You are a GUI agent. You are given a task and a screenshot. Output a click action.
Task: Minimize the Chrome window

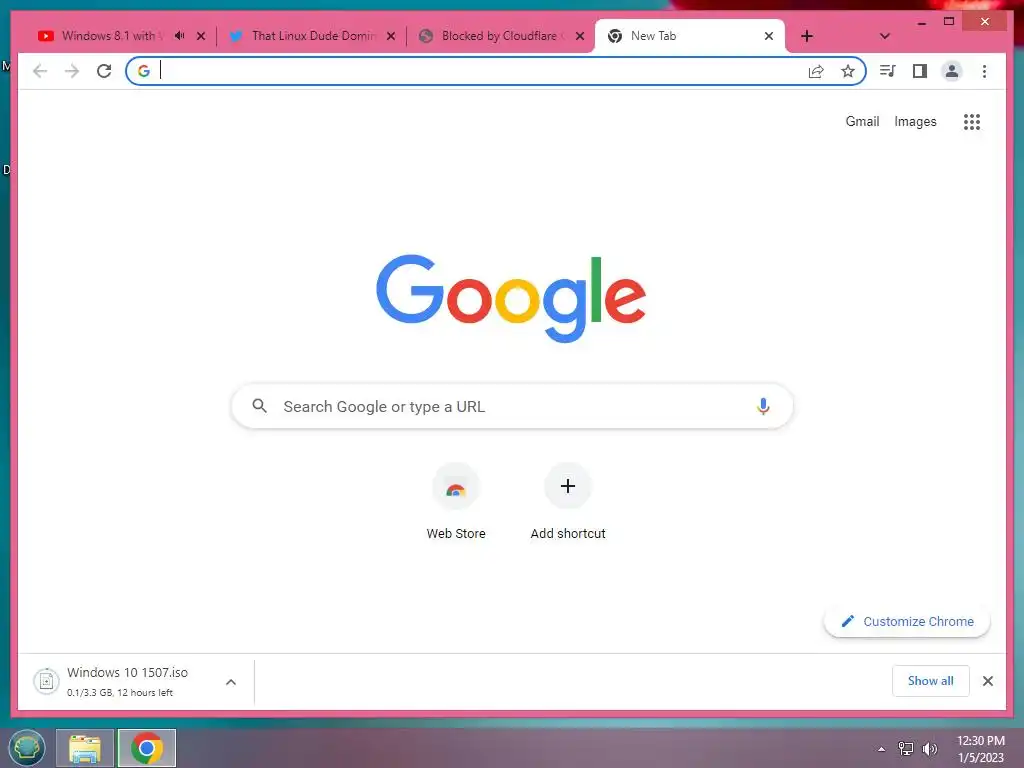pos(921,22)
